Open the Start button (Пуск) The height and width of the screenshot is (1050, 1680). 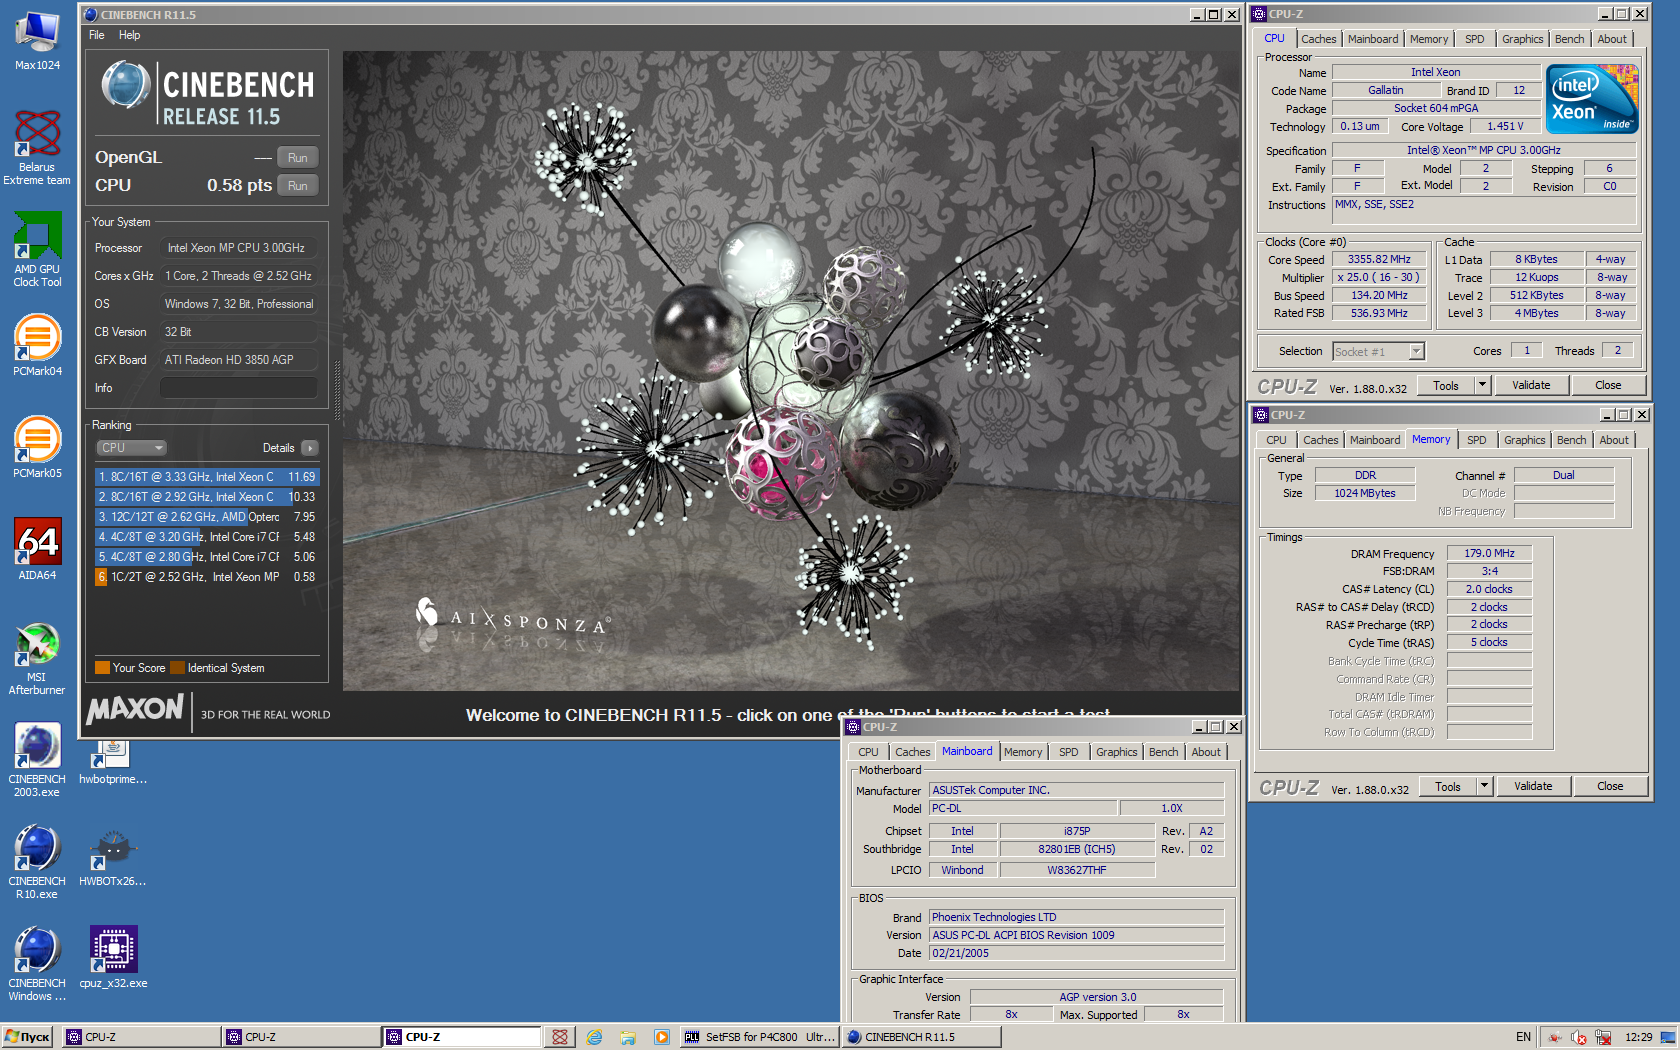pyautogui.click(x=28, y=1037)
